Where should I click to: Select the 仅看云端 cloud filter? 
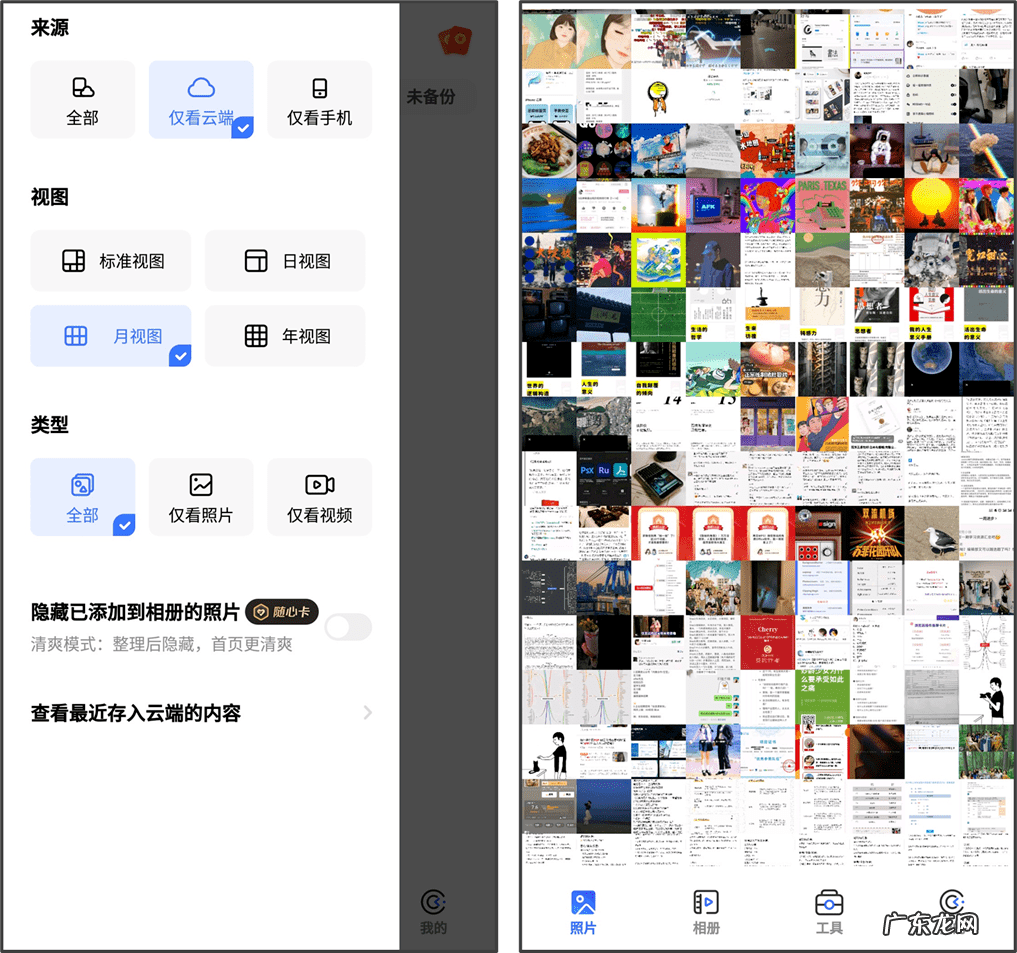point(201,99)
